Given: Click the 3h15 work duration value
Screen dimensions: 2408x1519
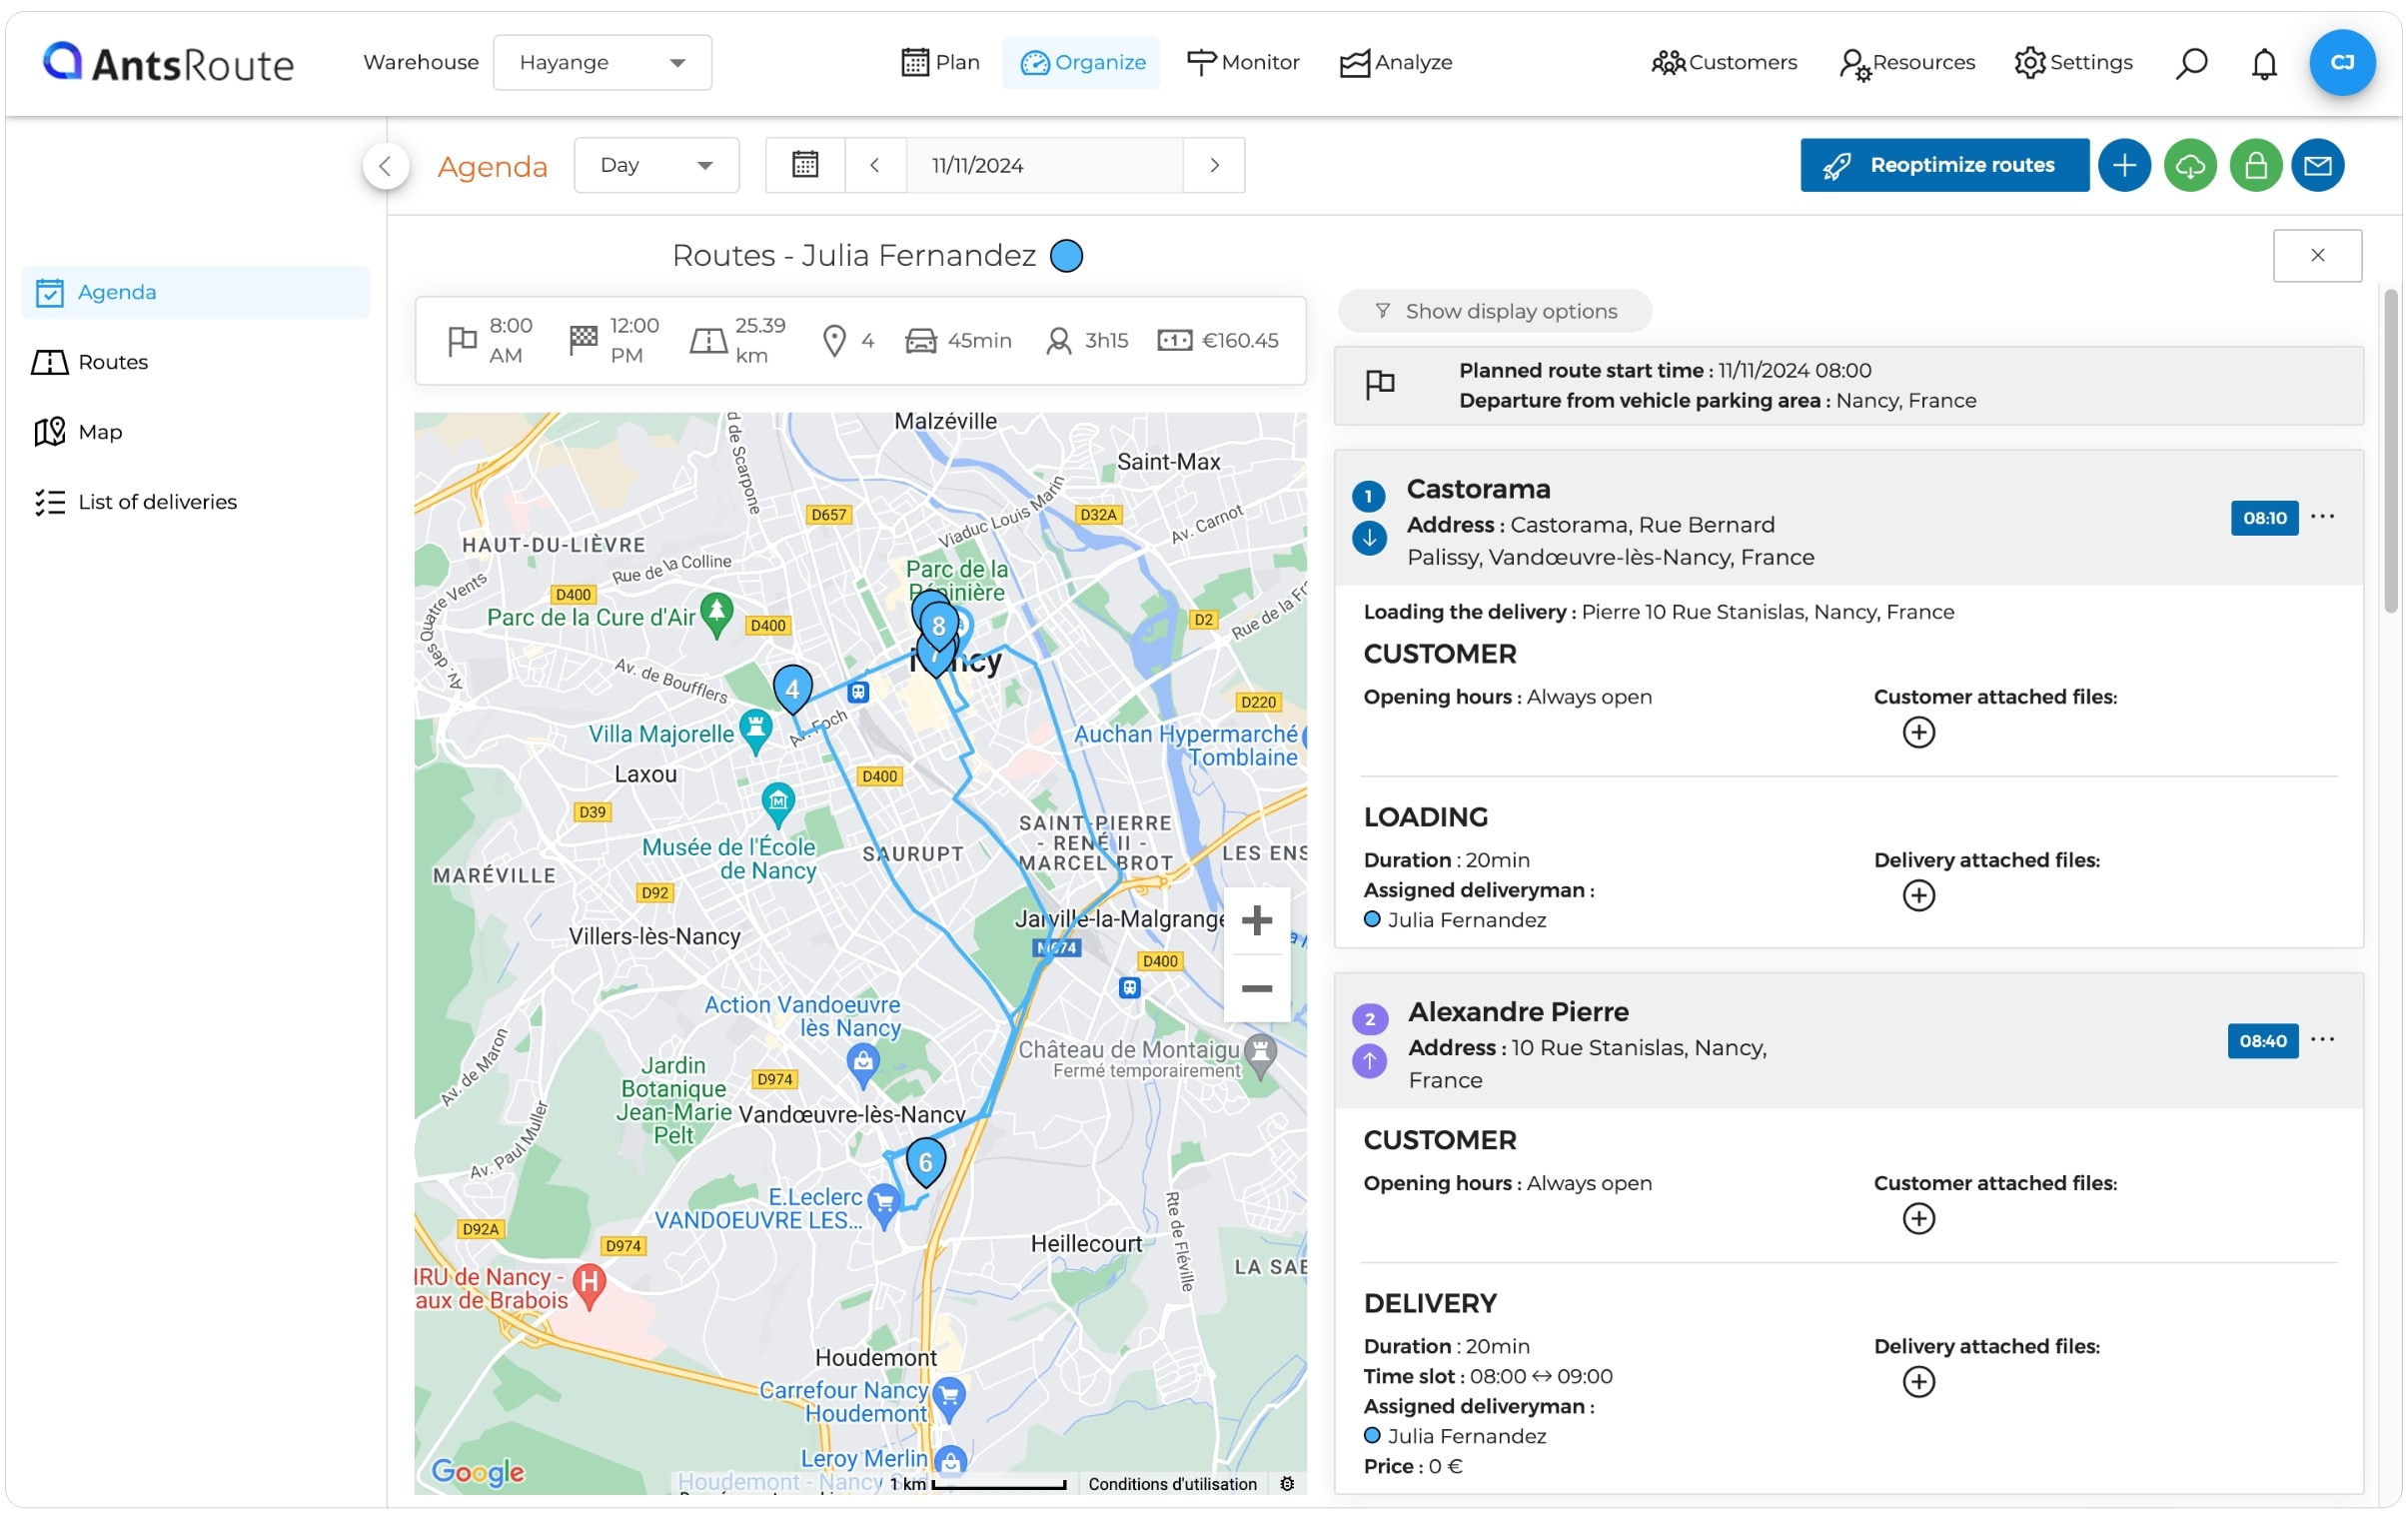Looking at the screenshot, I should 1107,340.
